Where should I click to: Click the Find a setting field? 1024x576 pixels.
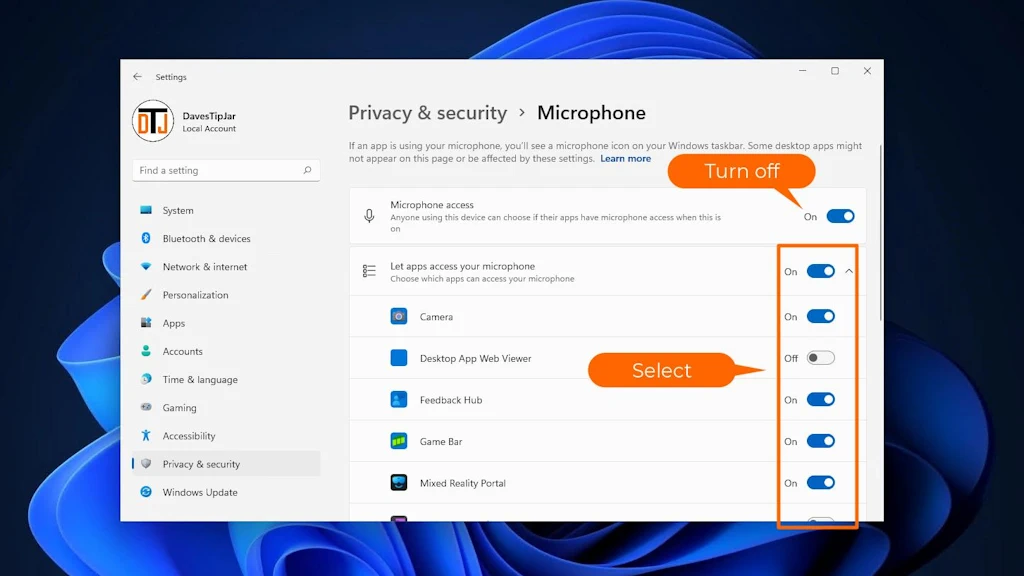point(226,170)
